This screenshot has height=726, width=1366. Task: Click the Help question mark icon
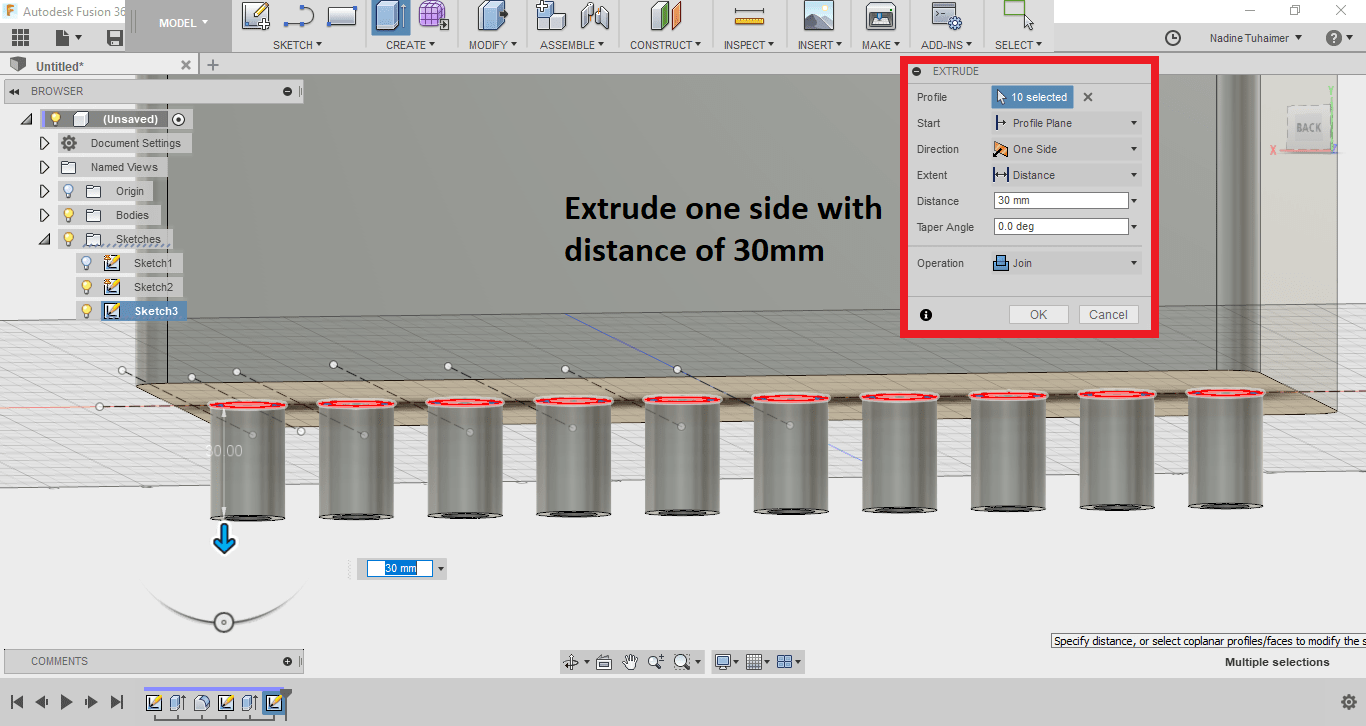click(x=1334, y=38)
